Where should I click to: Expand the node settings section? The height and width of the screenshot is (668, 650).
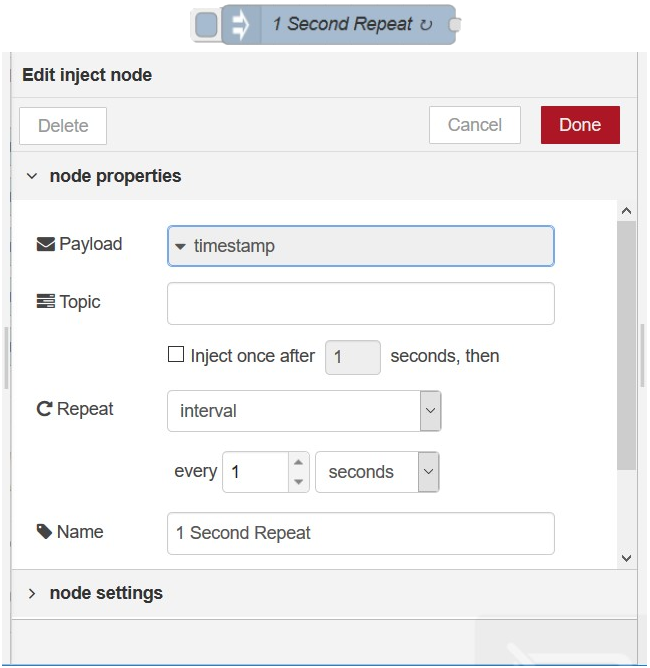[32, 593]
